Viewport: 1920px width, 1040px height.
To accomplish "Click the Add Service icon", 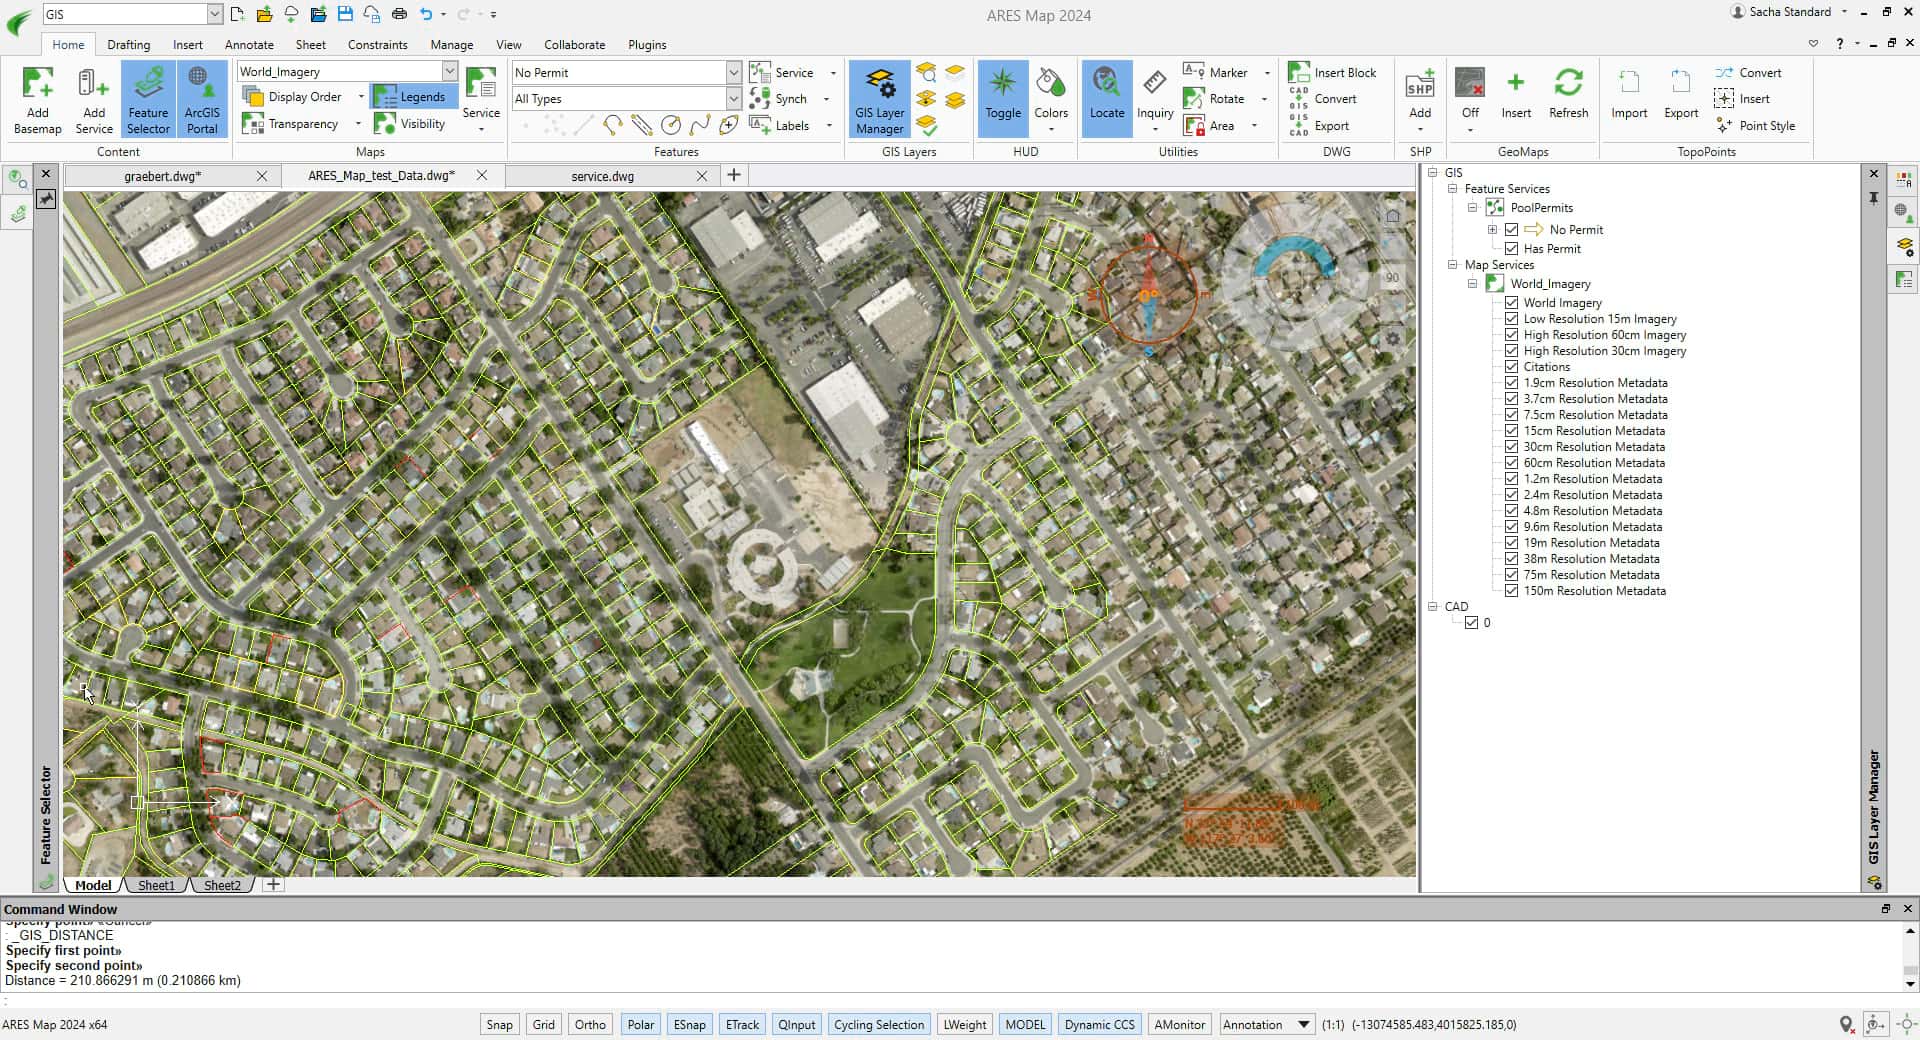I will (94, 98).
